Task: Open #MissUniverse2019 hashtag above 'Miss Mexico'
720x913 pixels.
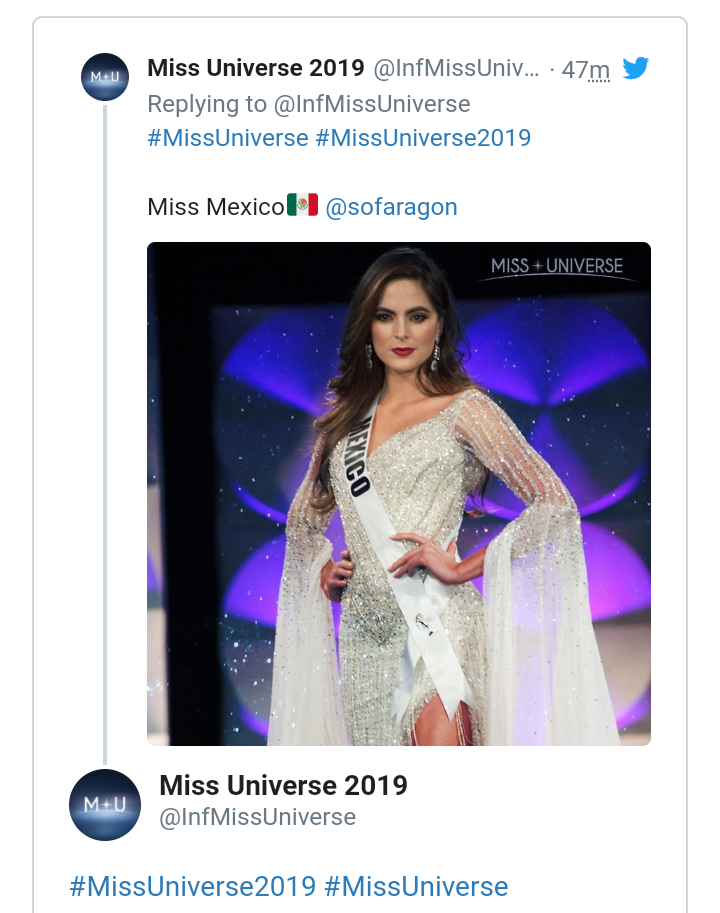Action: click(423, 138)
